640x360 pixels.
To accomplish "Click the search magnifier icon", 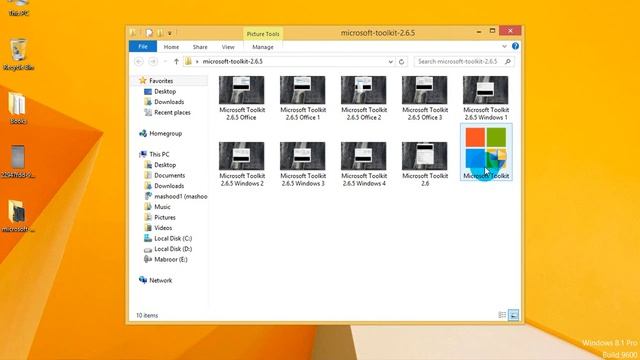I will click(508, 62).
